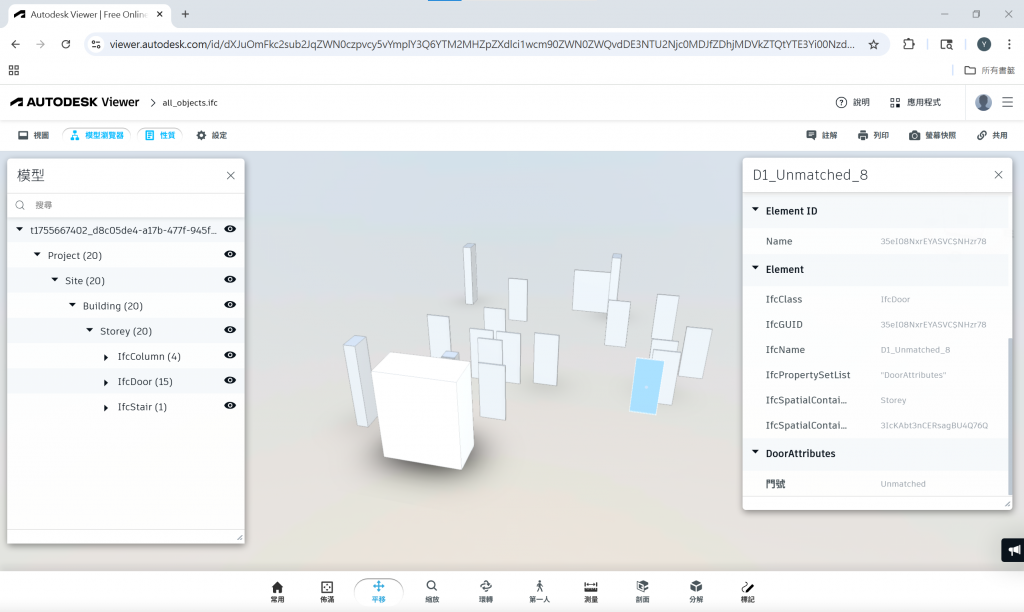Open the Comments (註解) panel
This screenshot has width=1024, height=612.
coord(822,135)
